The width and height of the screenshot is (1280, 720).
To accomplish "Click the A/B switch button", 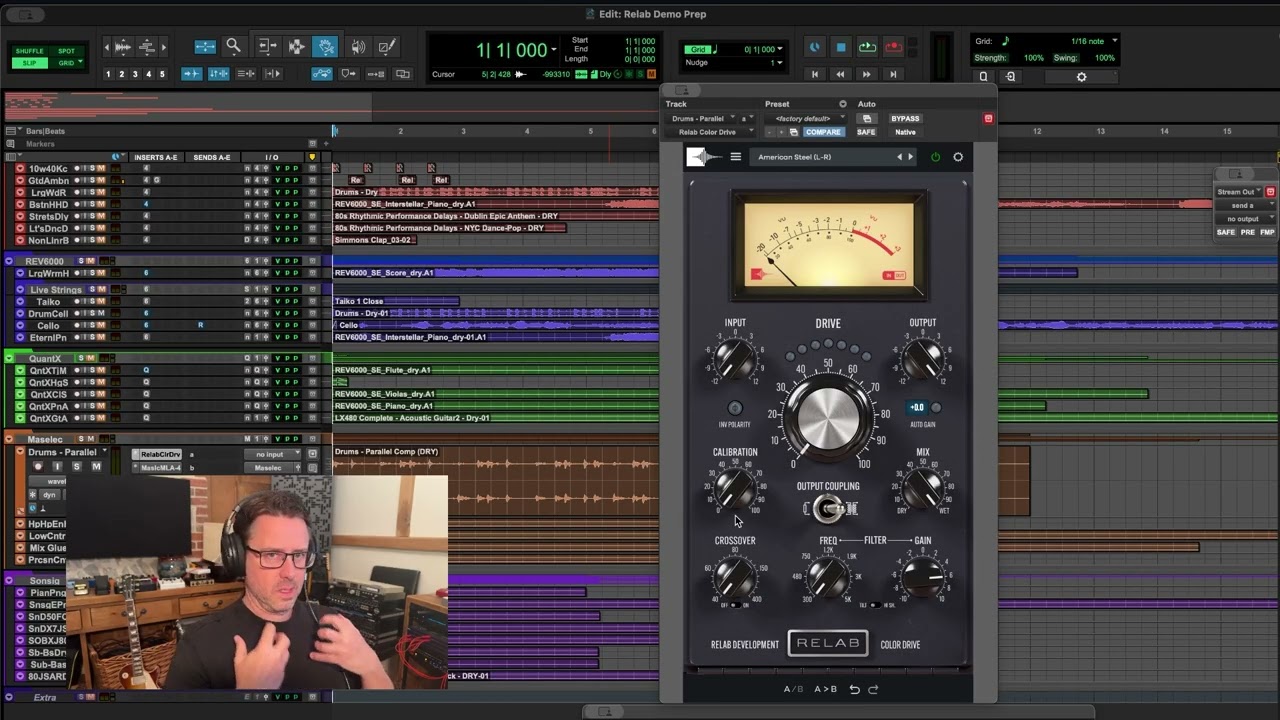I will (793, 689).
